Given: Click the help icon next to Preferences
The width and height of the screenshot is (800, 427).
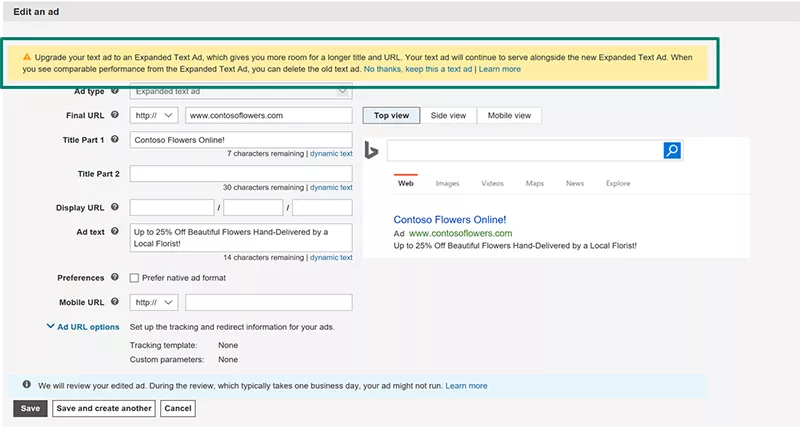Looking at the screenshot, I should click(x=115, y=277).
